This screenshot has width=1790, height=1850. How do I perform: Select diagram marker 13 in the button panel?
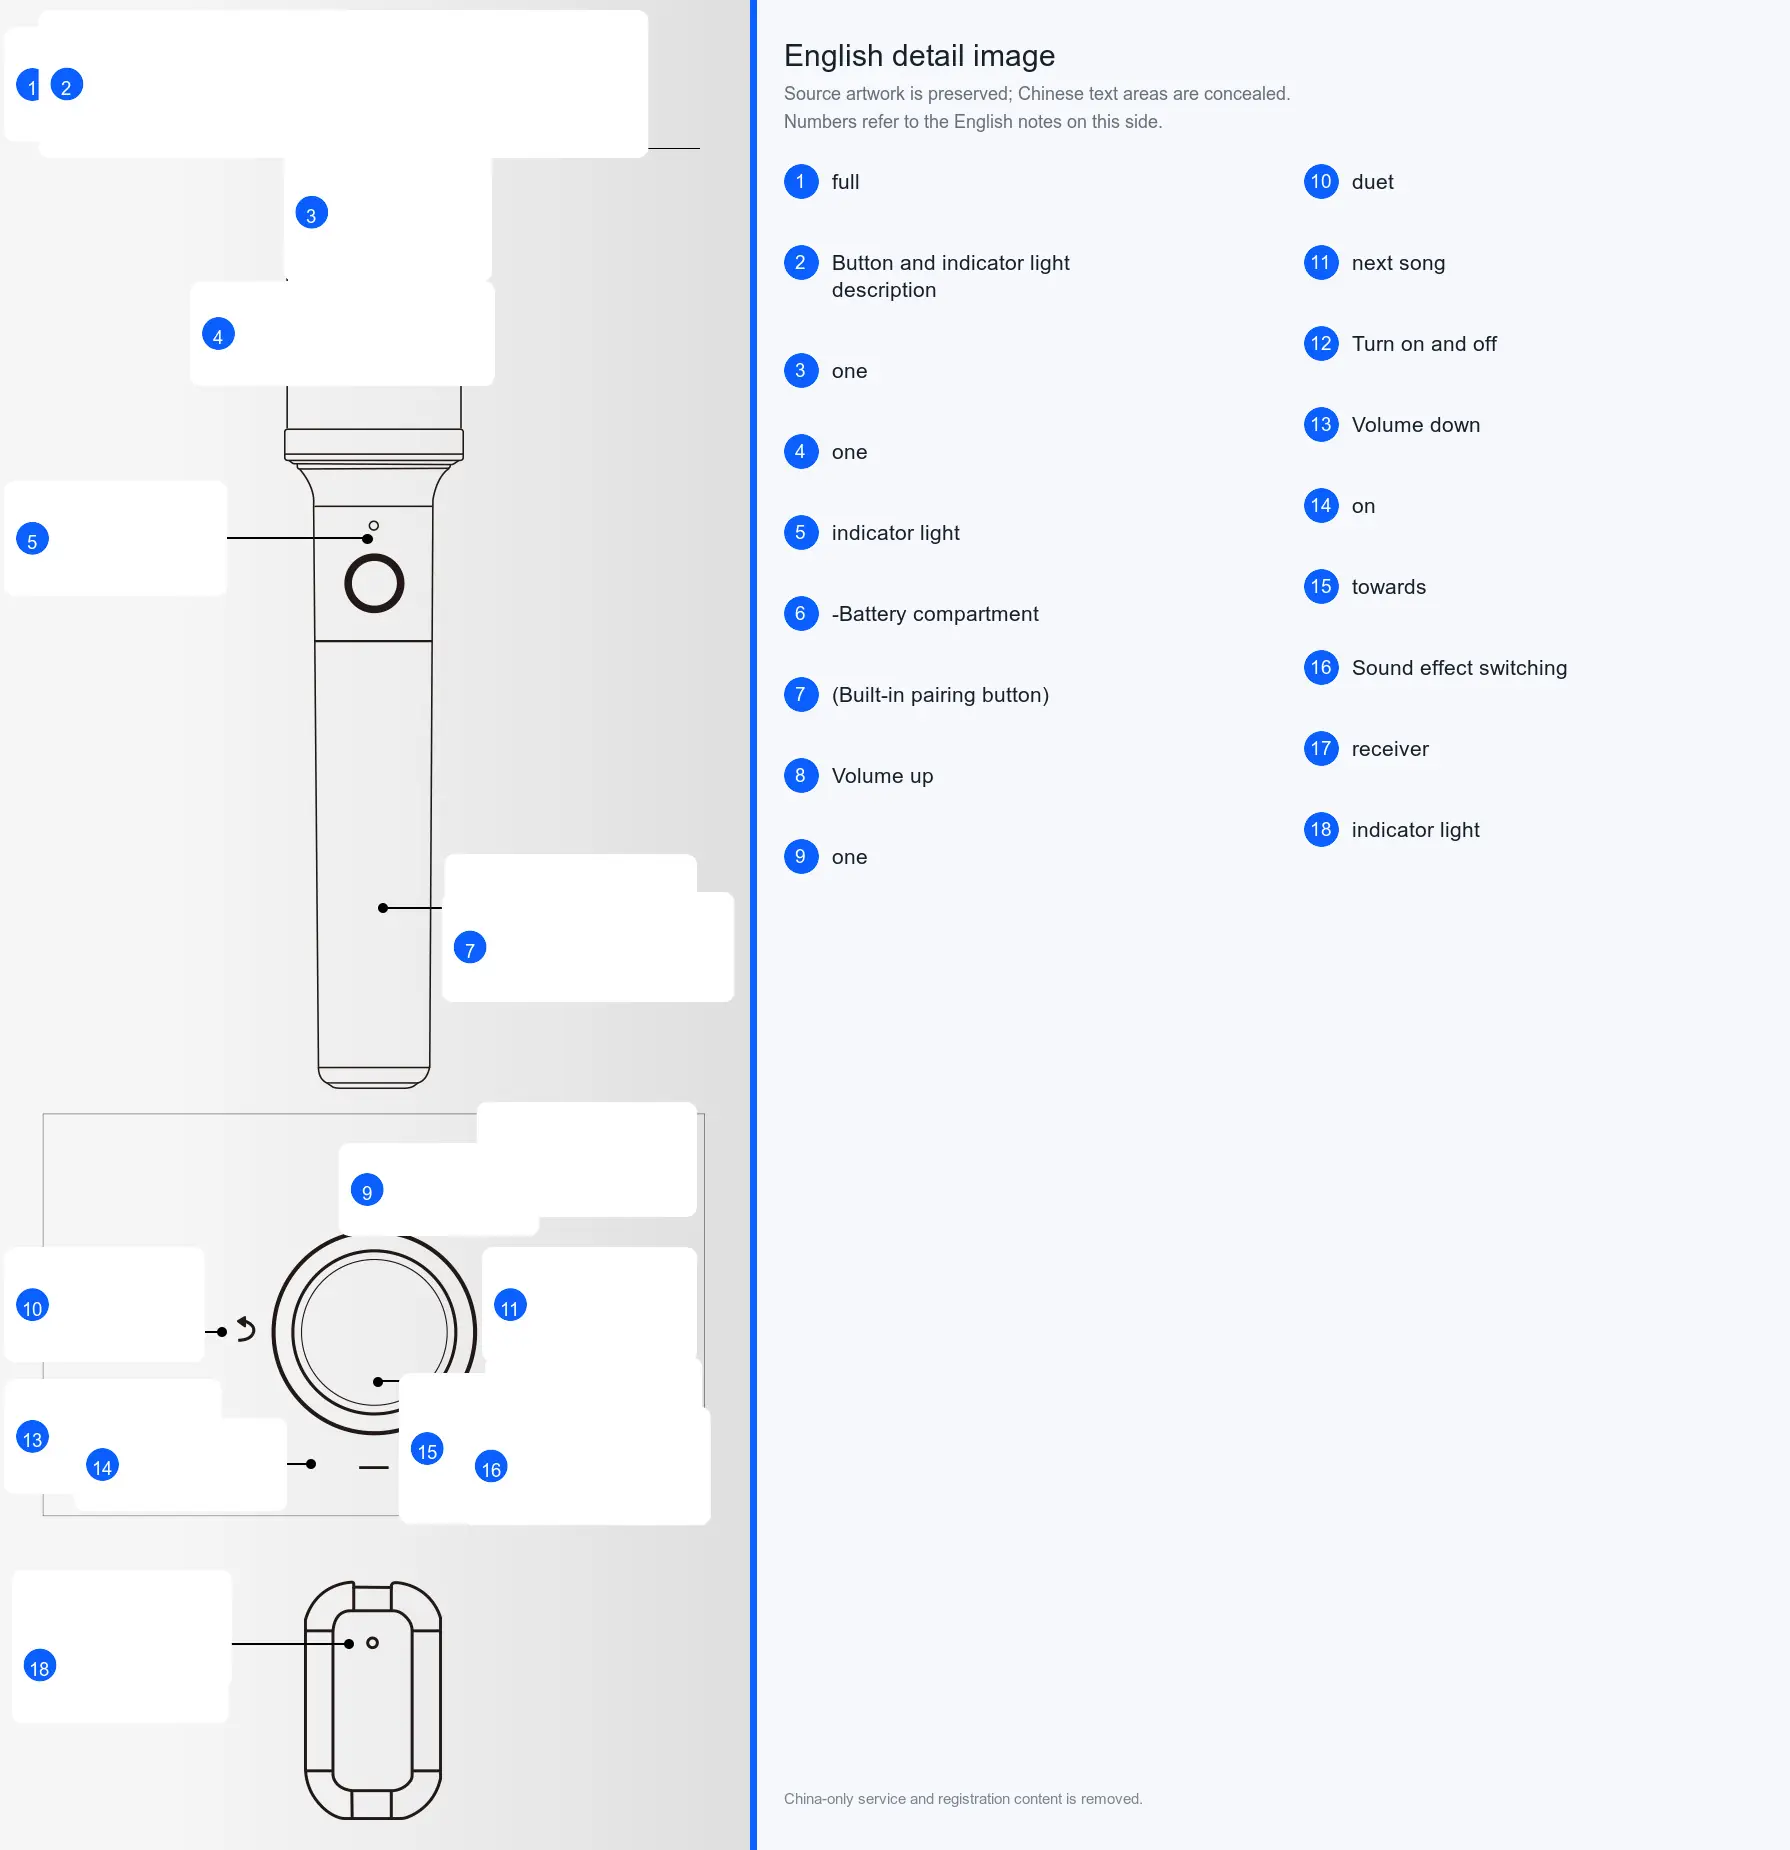tap(32, 1438)
